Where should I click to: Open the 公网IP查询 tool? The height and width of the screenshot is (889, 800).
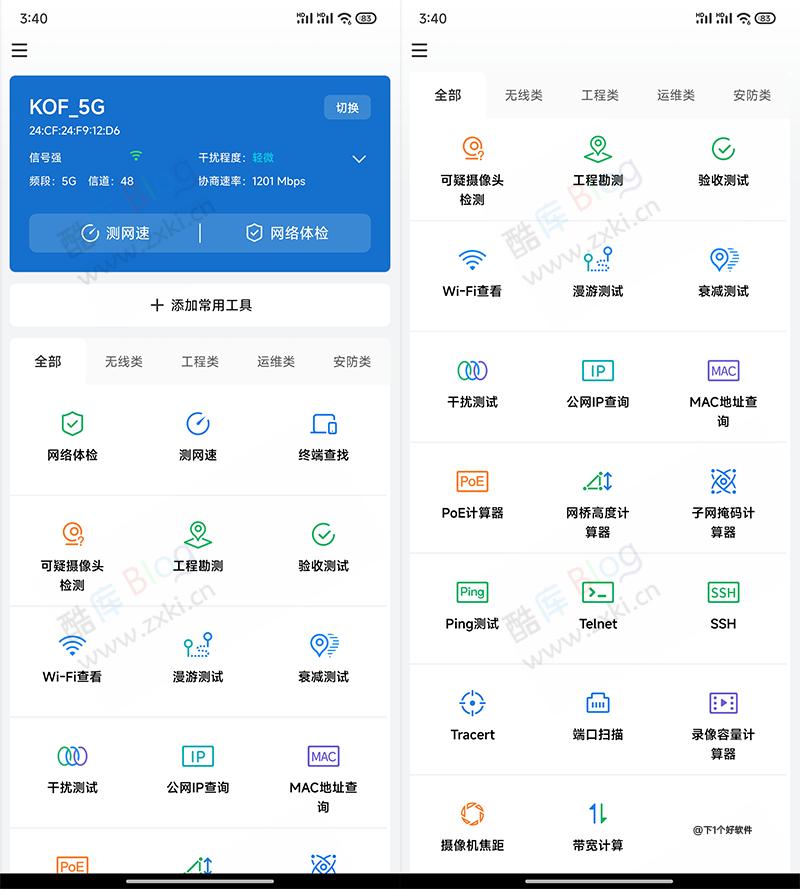tap(597, 380)
